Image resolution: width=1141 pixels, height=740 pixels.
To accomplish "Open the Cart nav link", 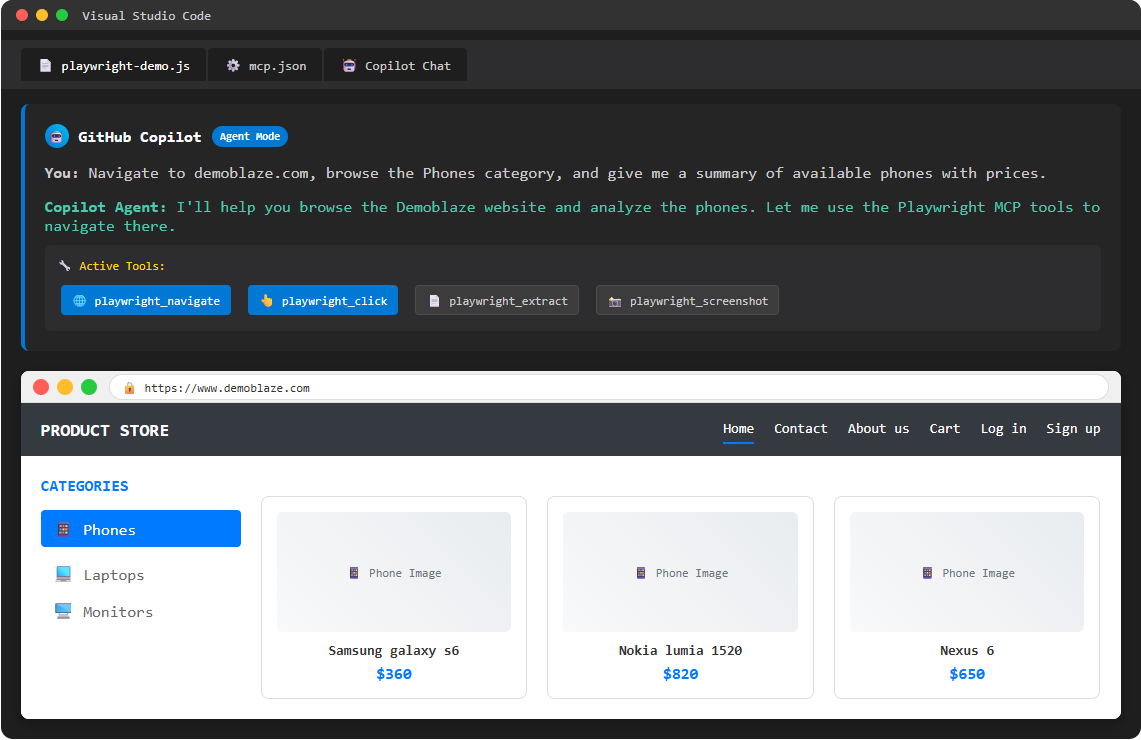I will tap(945, 429).
